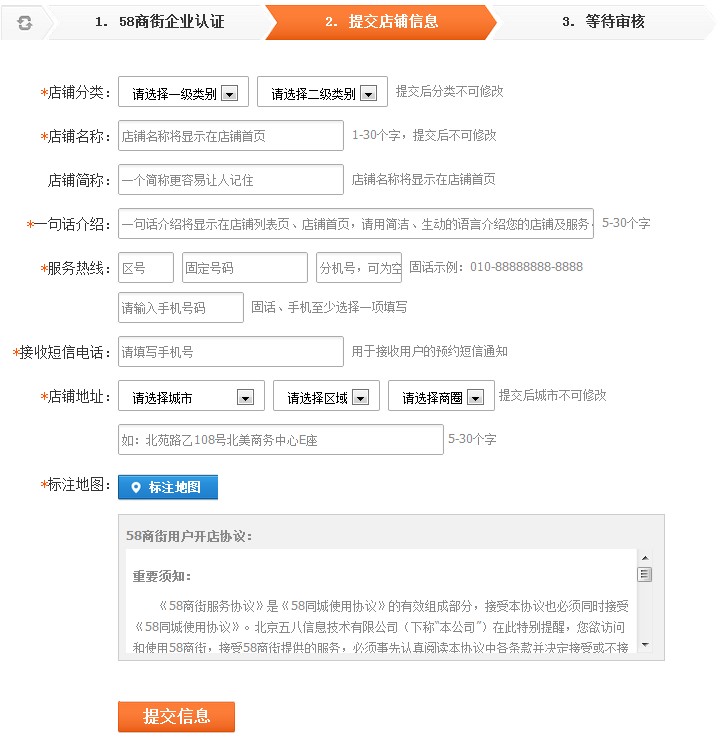Viewport: 724px width, 742px height.
Task: Select step 1 58商街企业认证 tab
Action: [158, 22]
